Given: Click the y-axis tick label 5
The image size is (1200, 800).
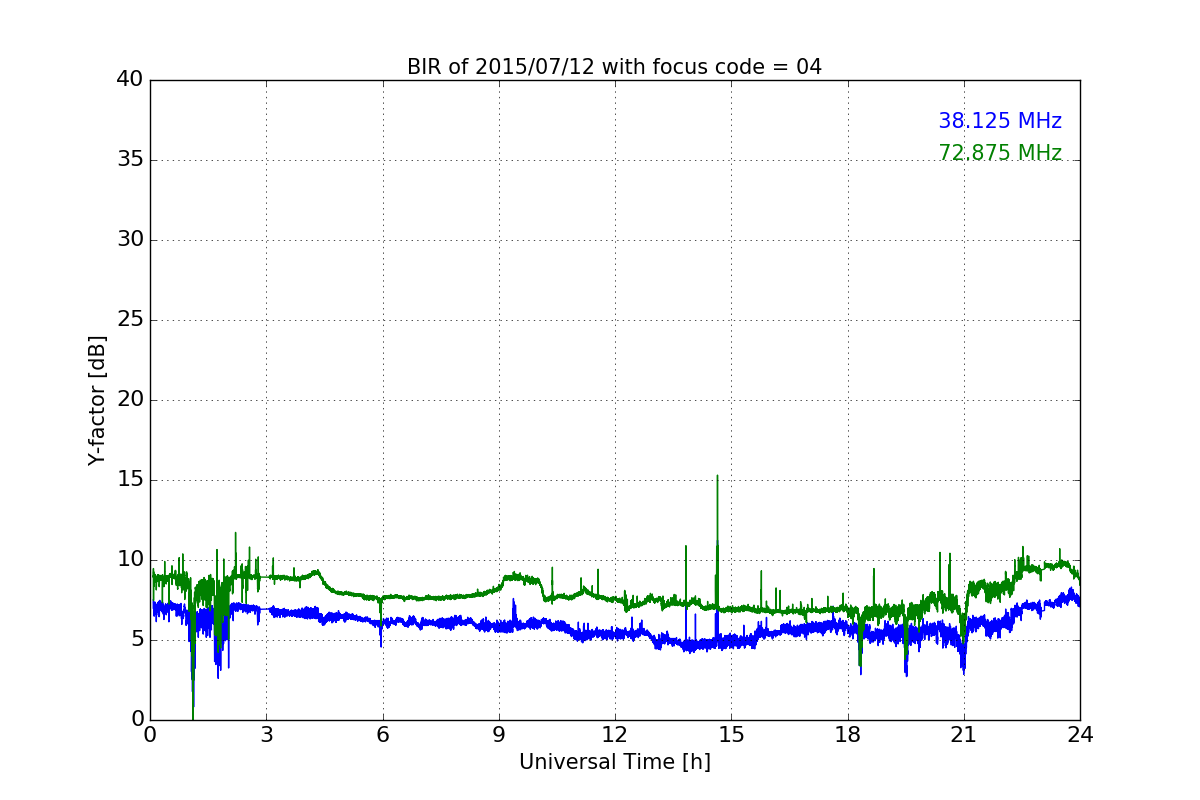Looking at the screenshot, I should [x=136, y=640].
